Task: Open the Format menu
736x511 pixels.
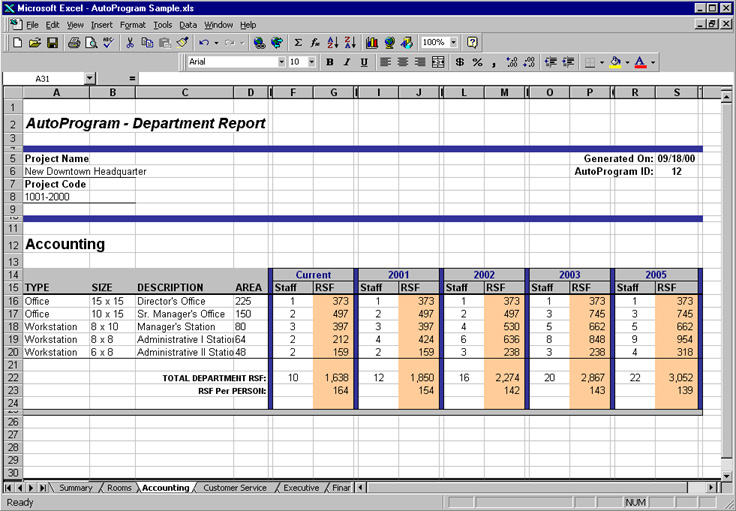Action: [x=132, y=24]
